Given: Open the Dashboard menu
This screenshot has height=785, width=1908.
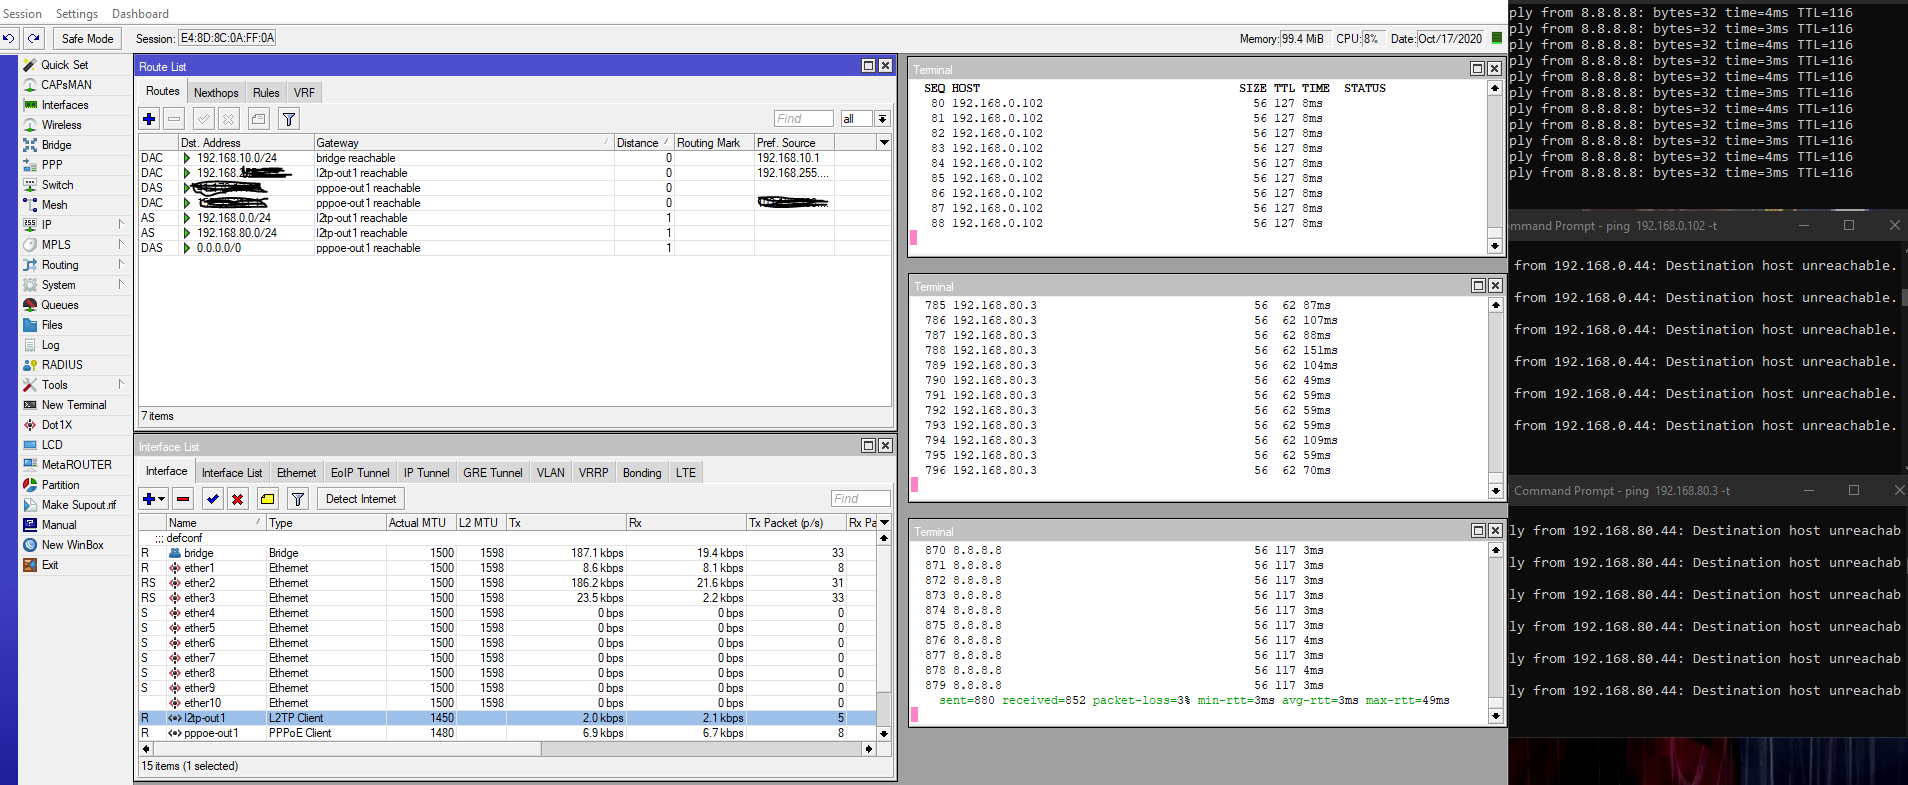Looking at the screenshot, I should 140,14.
